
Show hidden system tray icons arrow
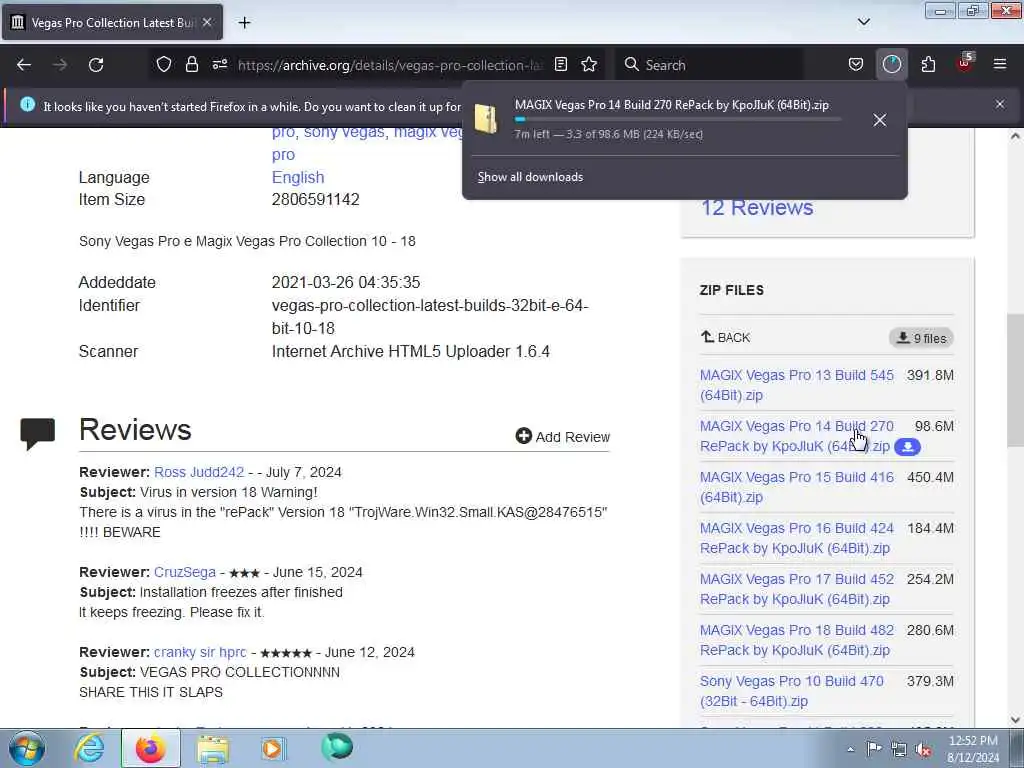pos(850,750)
